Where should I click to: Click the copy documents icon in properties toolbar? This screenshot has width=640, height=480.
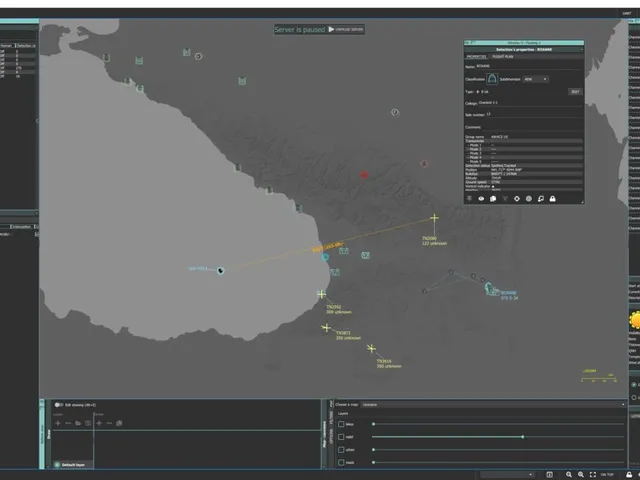493,199
